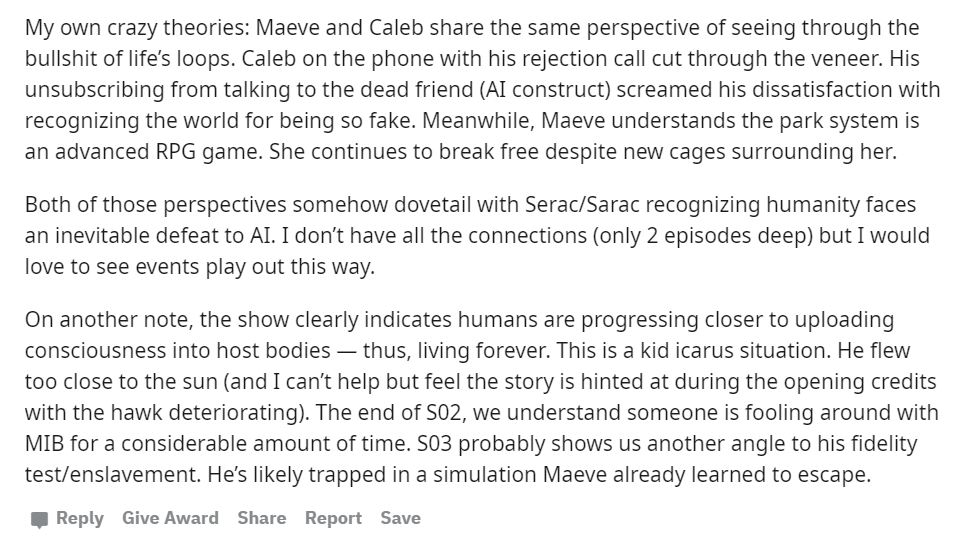Click the "(only 2 episodes deep)" text

pyautogui.click(x=702, y=236)
